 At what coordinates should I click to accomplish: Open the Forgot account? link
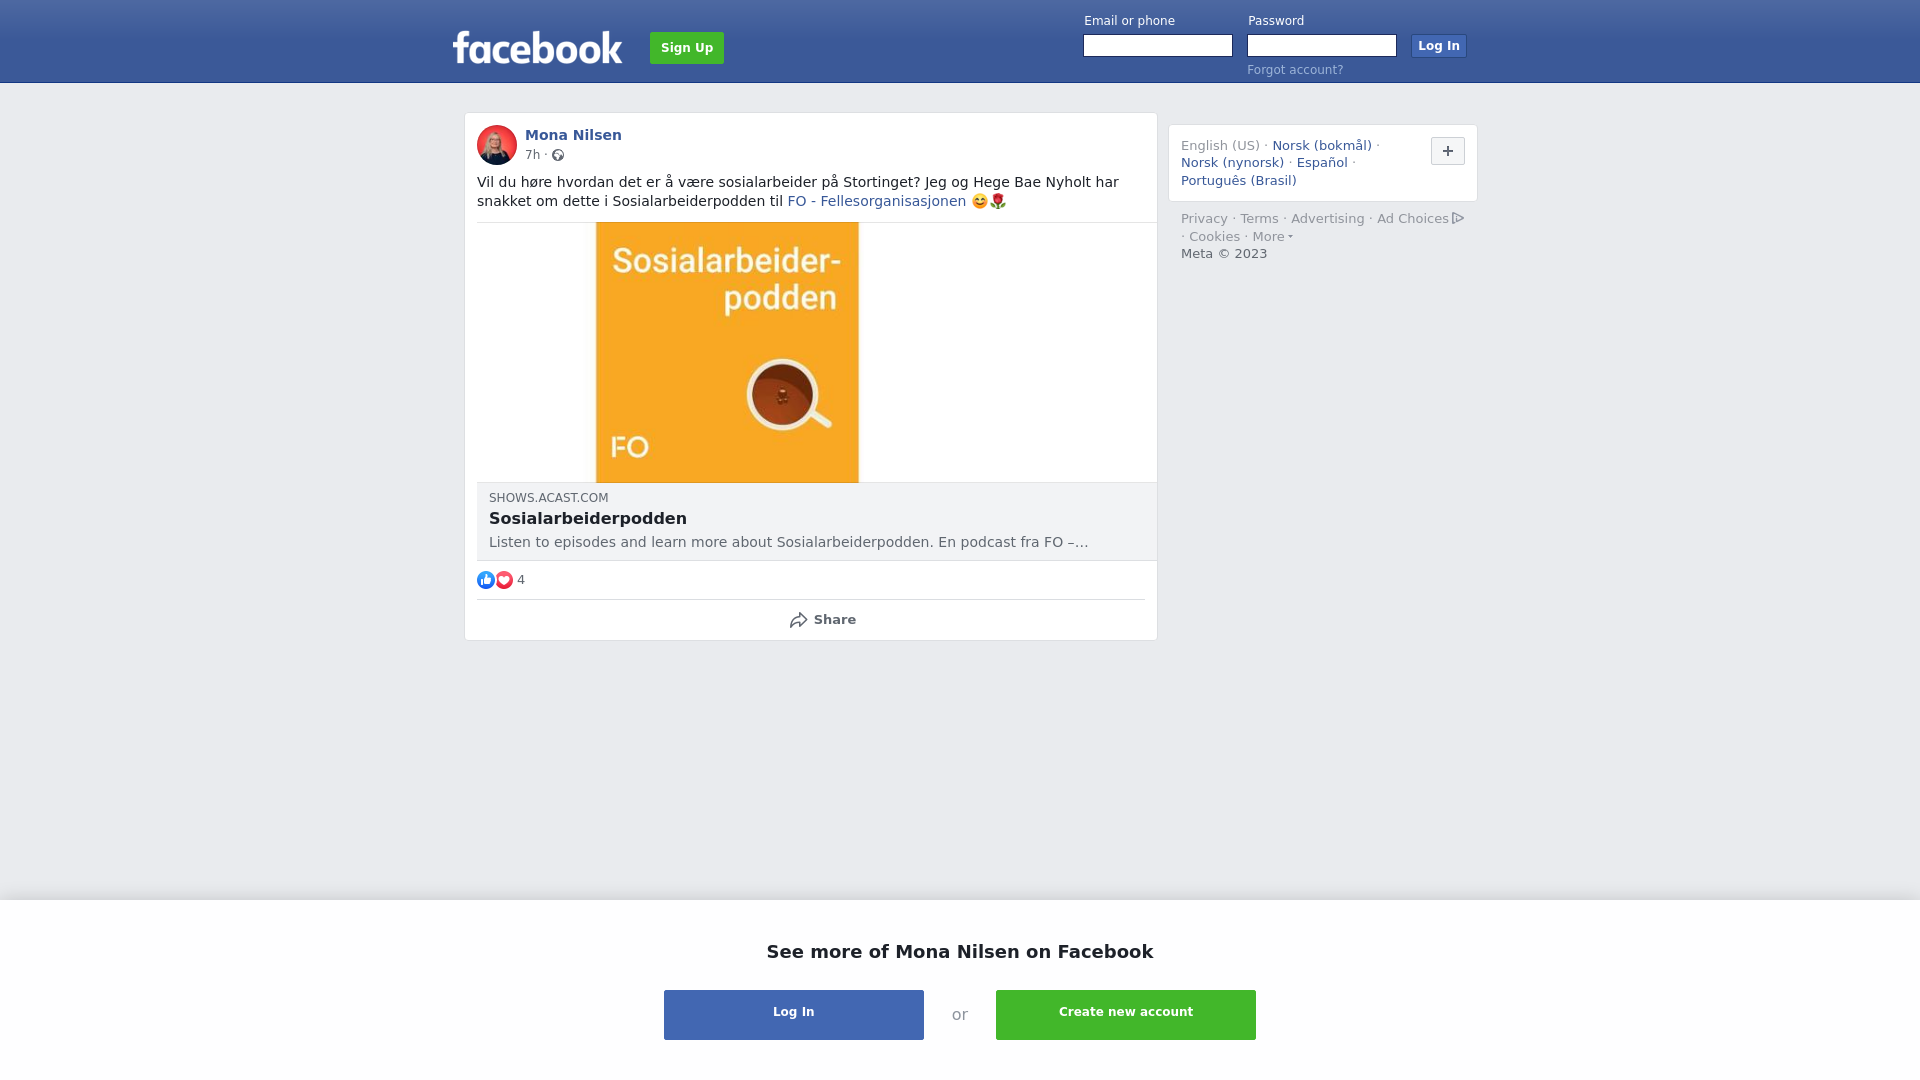(x=1295, y=70)
